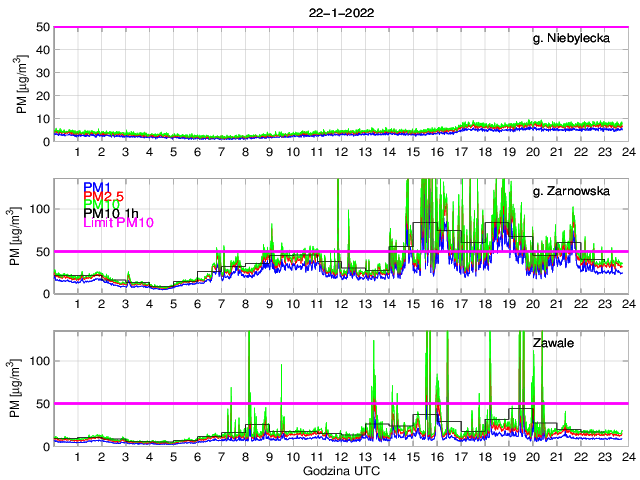Click the blue PM1 legend entry
640x480 pixels.
(97, 187)
